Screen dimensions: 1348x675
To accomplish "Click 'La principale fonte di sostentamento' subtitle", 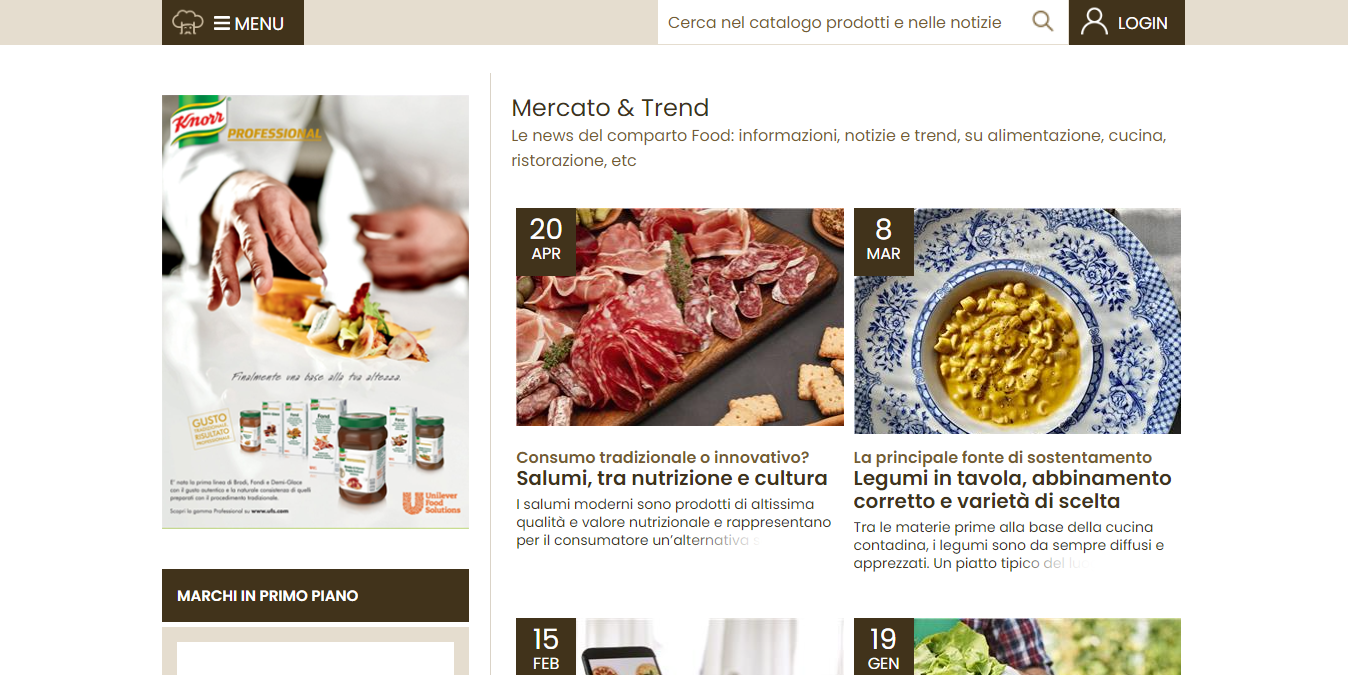I will pyautogui.click(x=1003, y=457).
